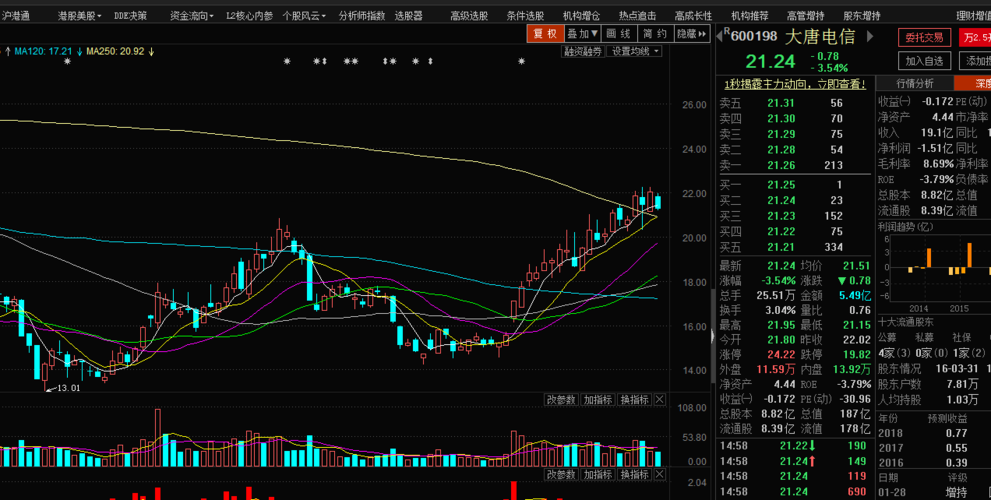Image resolution: width=991 pixels, height=500 pixels.
Task: Open 高管增持 menu item
Action: (x=806, y=16)
